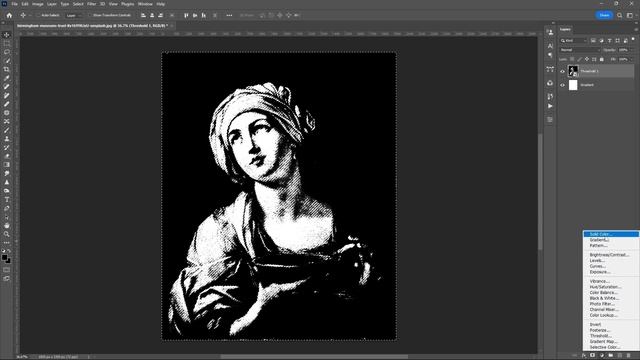640x360 pixels.
Task: Select the document tab title
Action: 92,26
